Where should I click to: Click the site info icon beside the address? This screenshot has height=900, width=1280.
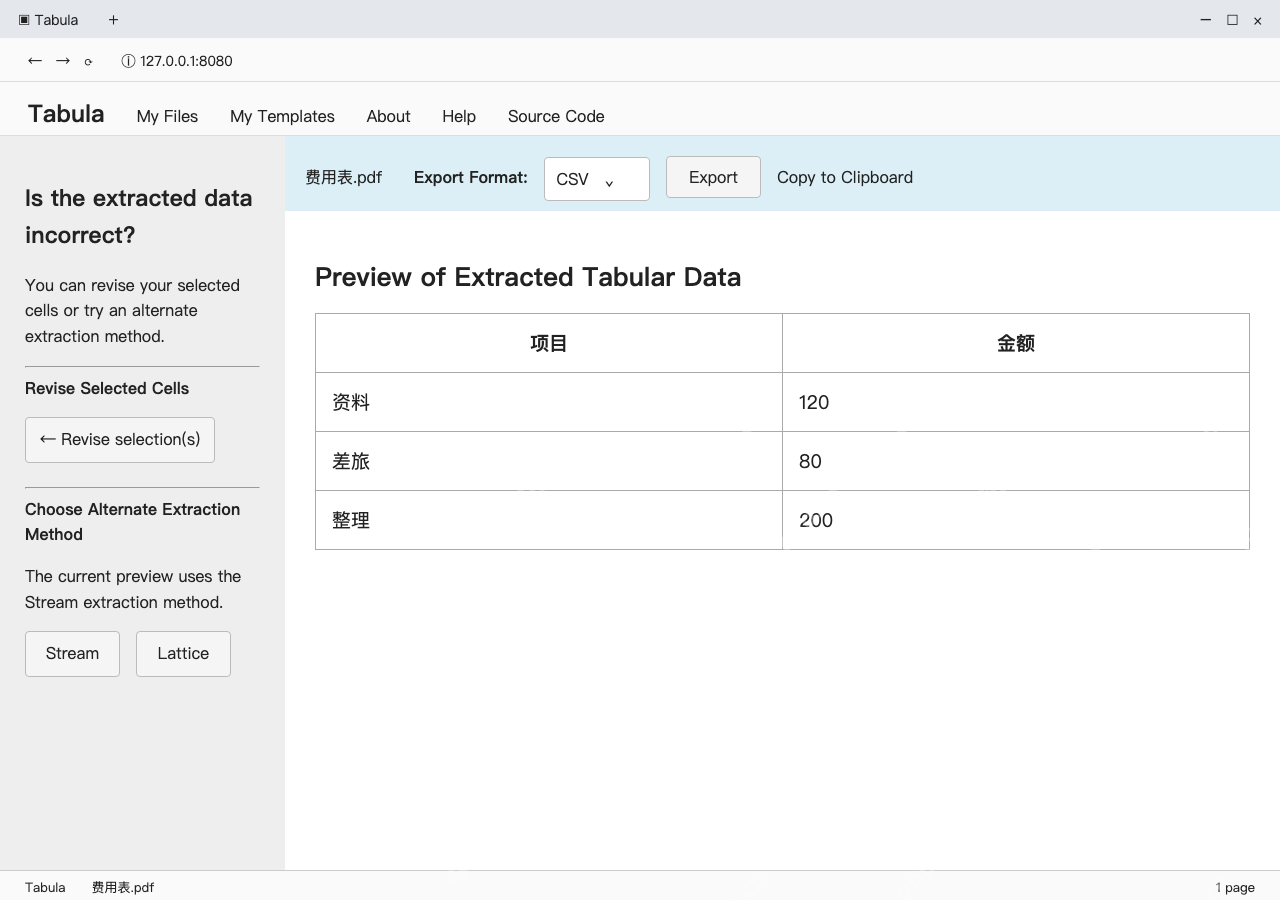point(128,61)
